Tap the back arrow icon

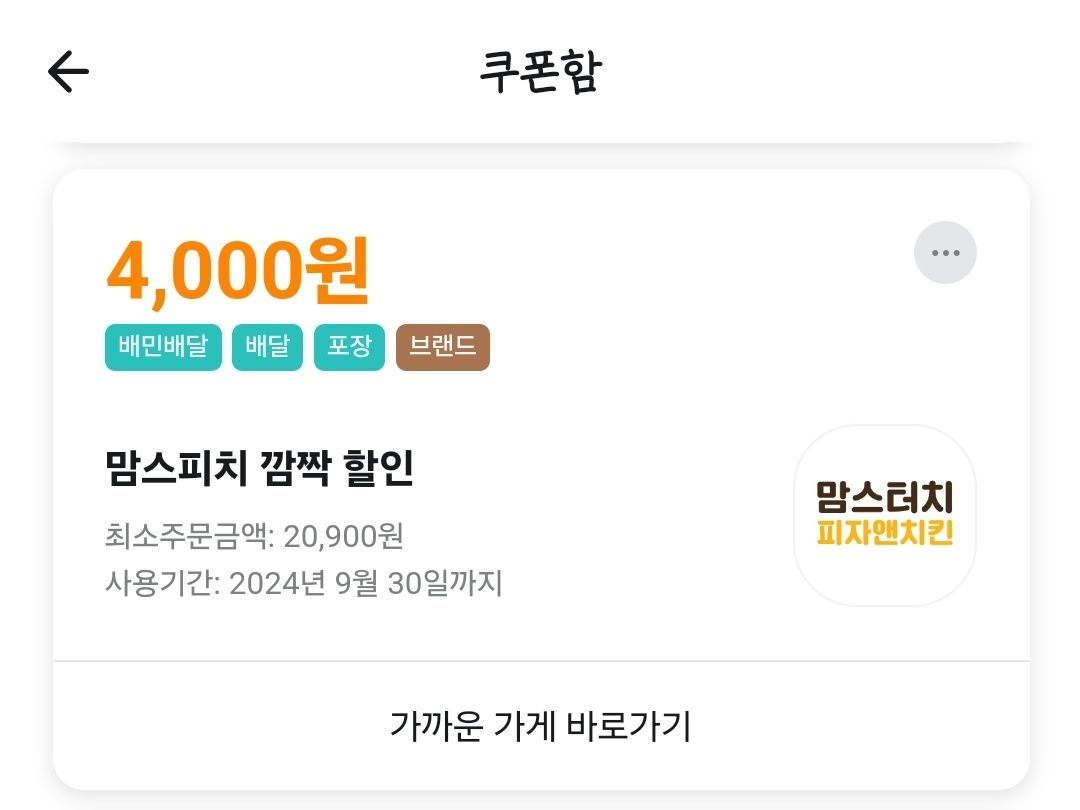point(68,71)
